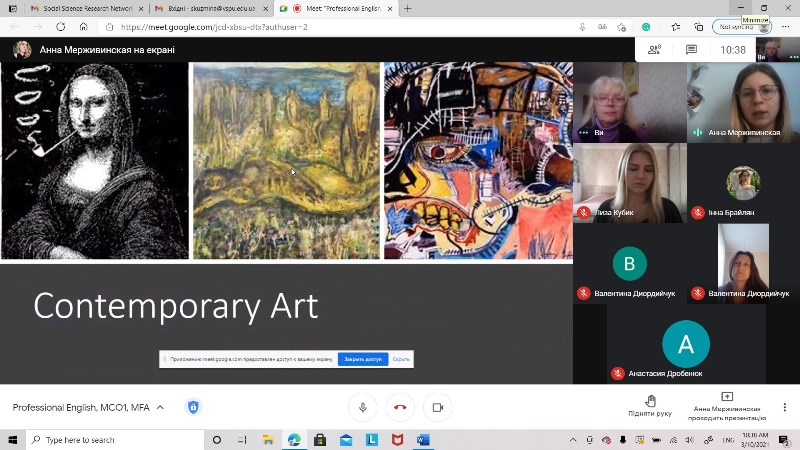Reload the page with refresh icon
Screen dimensions: 800x450
pos(60,27)
